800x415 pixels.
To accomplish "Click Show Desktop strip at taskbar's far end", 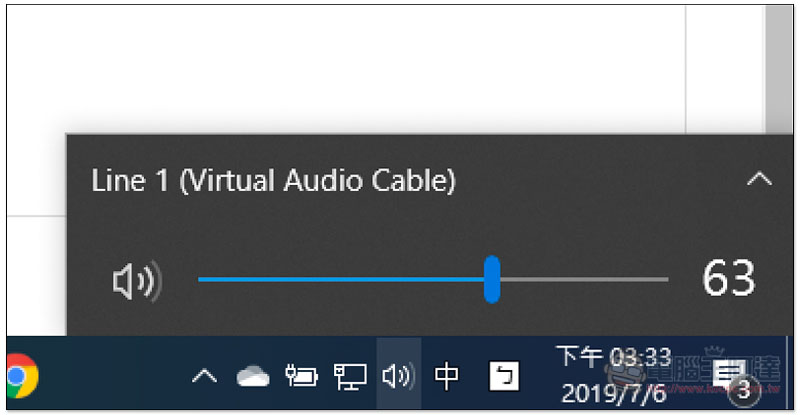I will (790, 373).
